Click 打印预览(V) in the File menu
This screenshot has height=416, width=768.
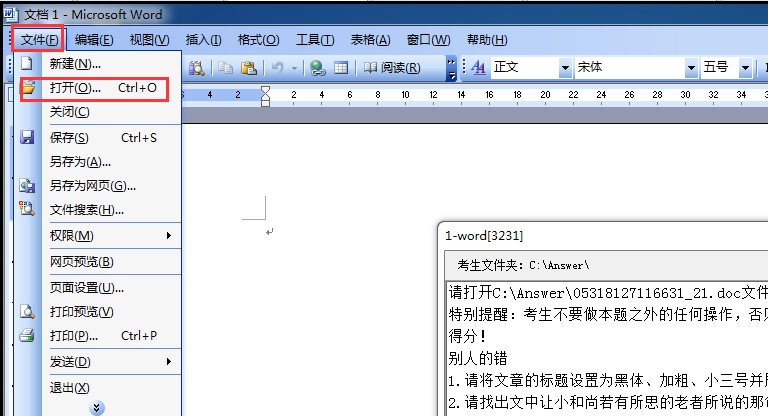(x=82, y=311)
